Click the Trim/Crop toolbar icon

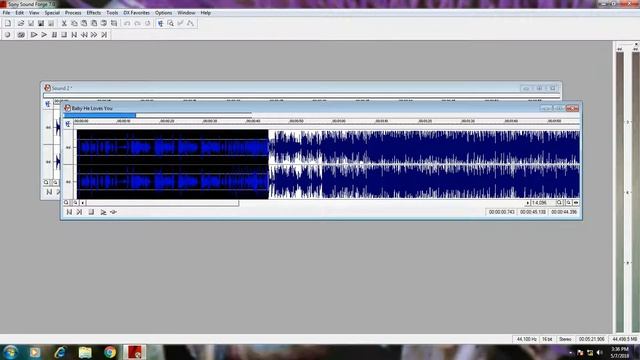(x=114, y=23)
